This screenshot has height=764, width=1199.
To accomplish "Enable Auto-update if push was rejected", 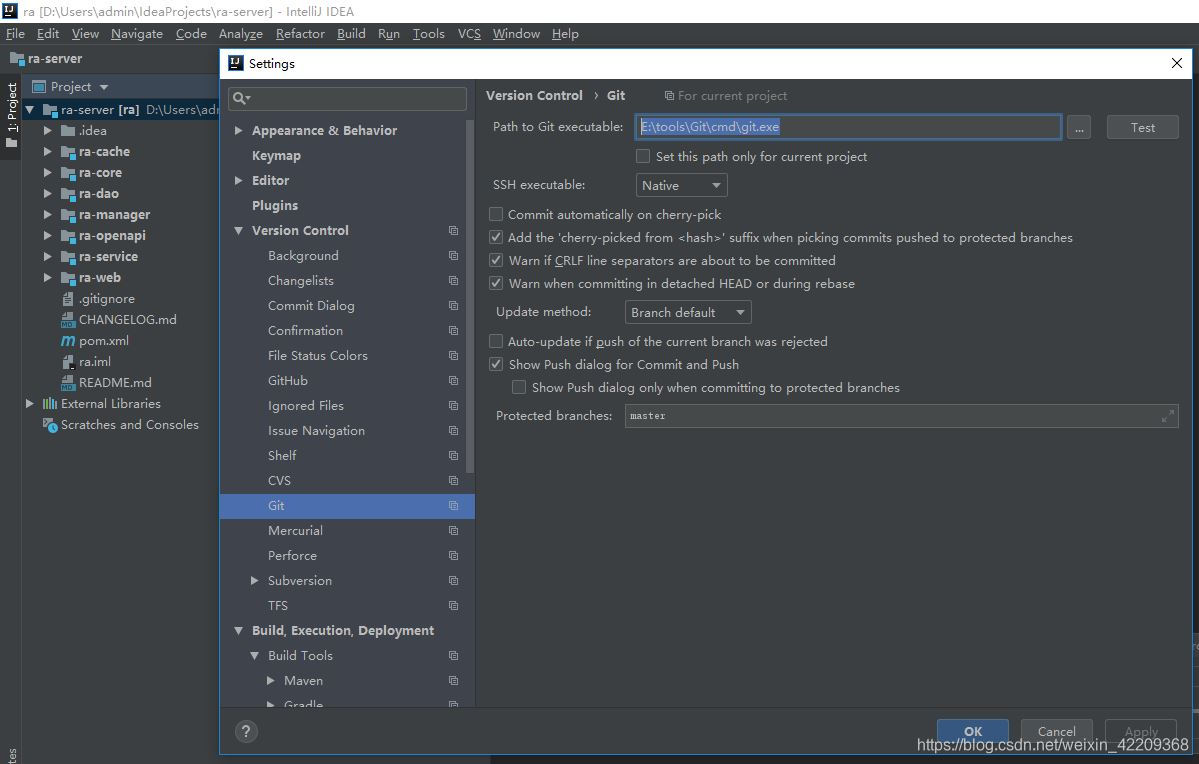I will pyautogui.click(x=496, y=341).
